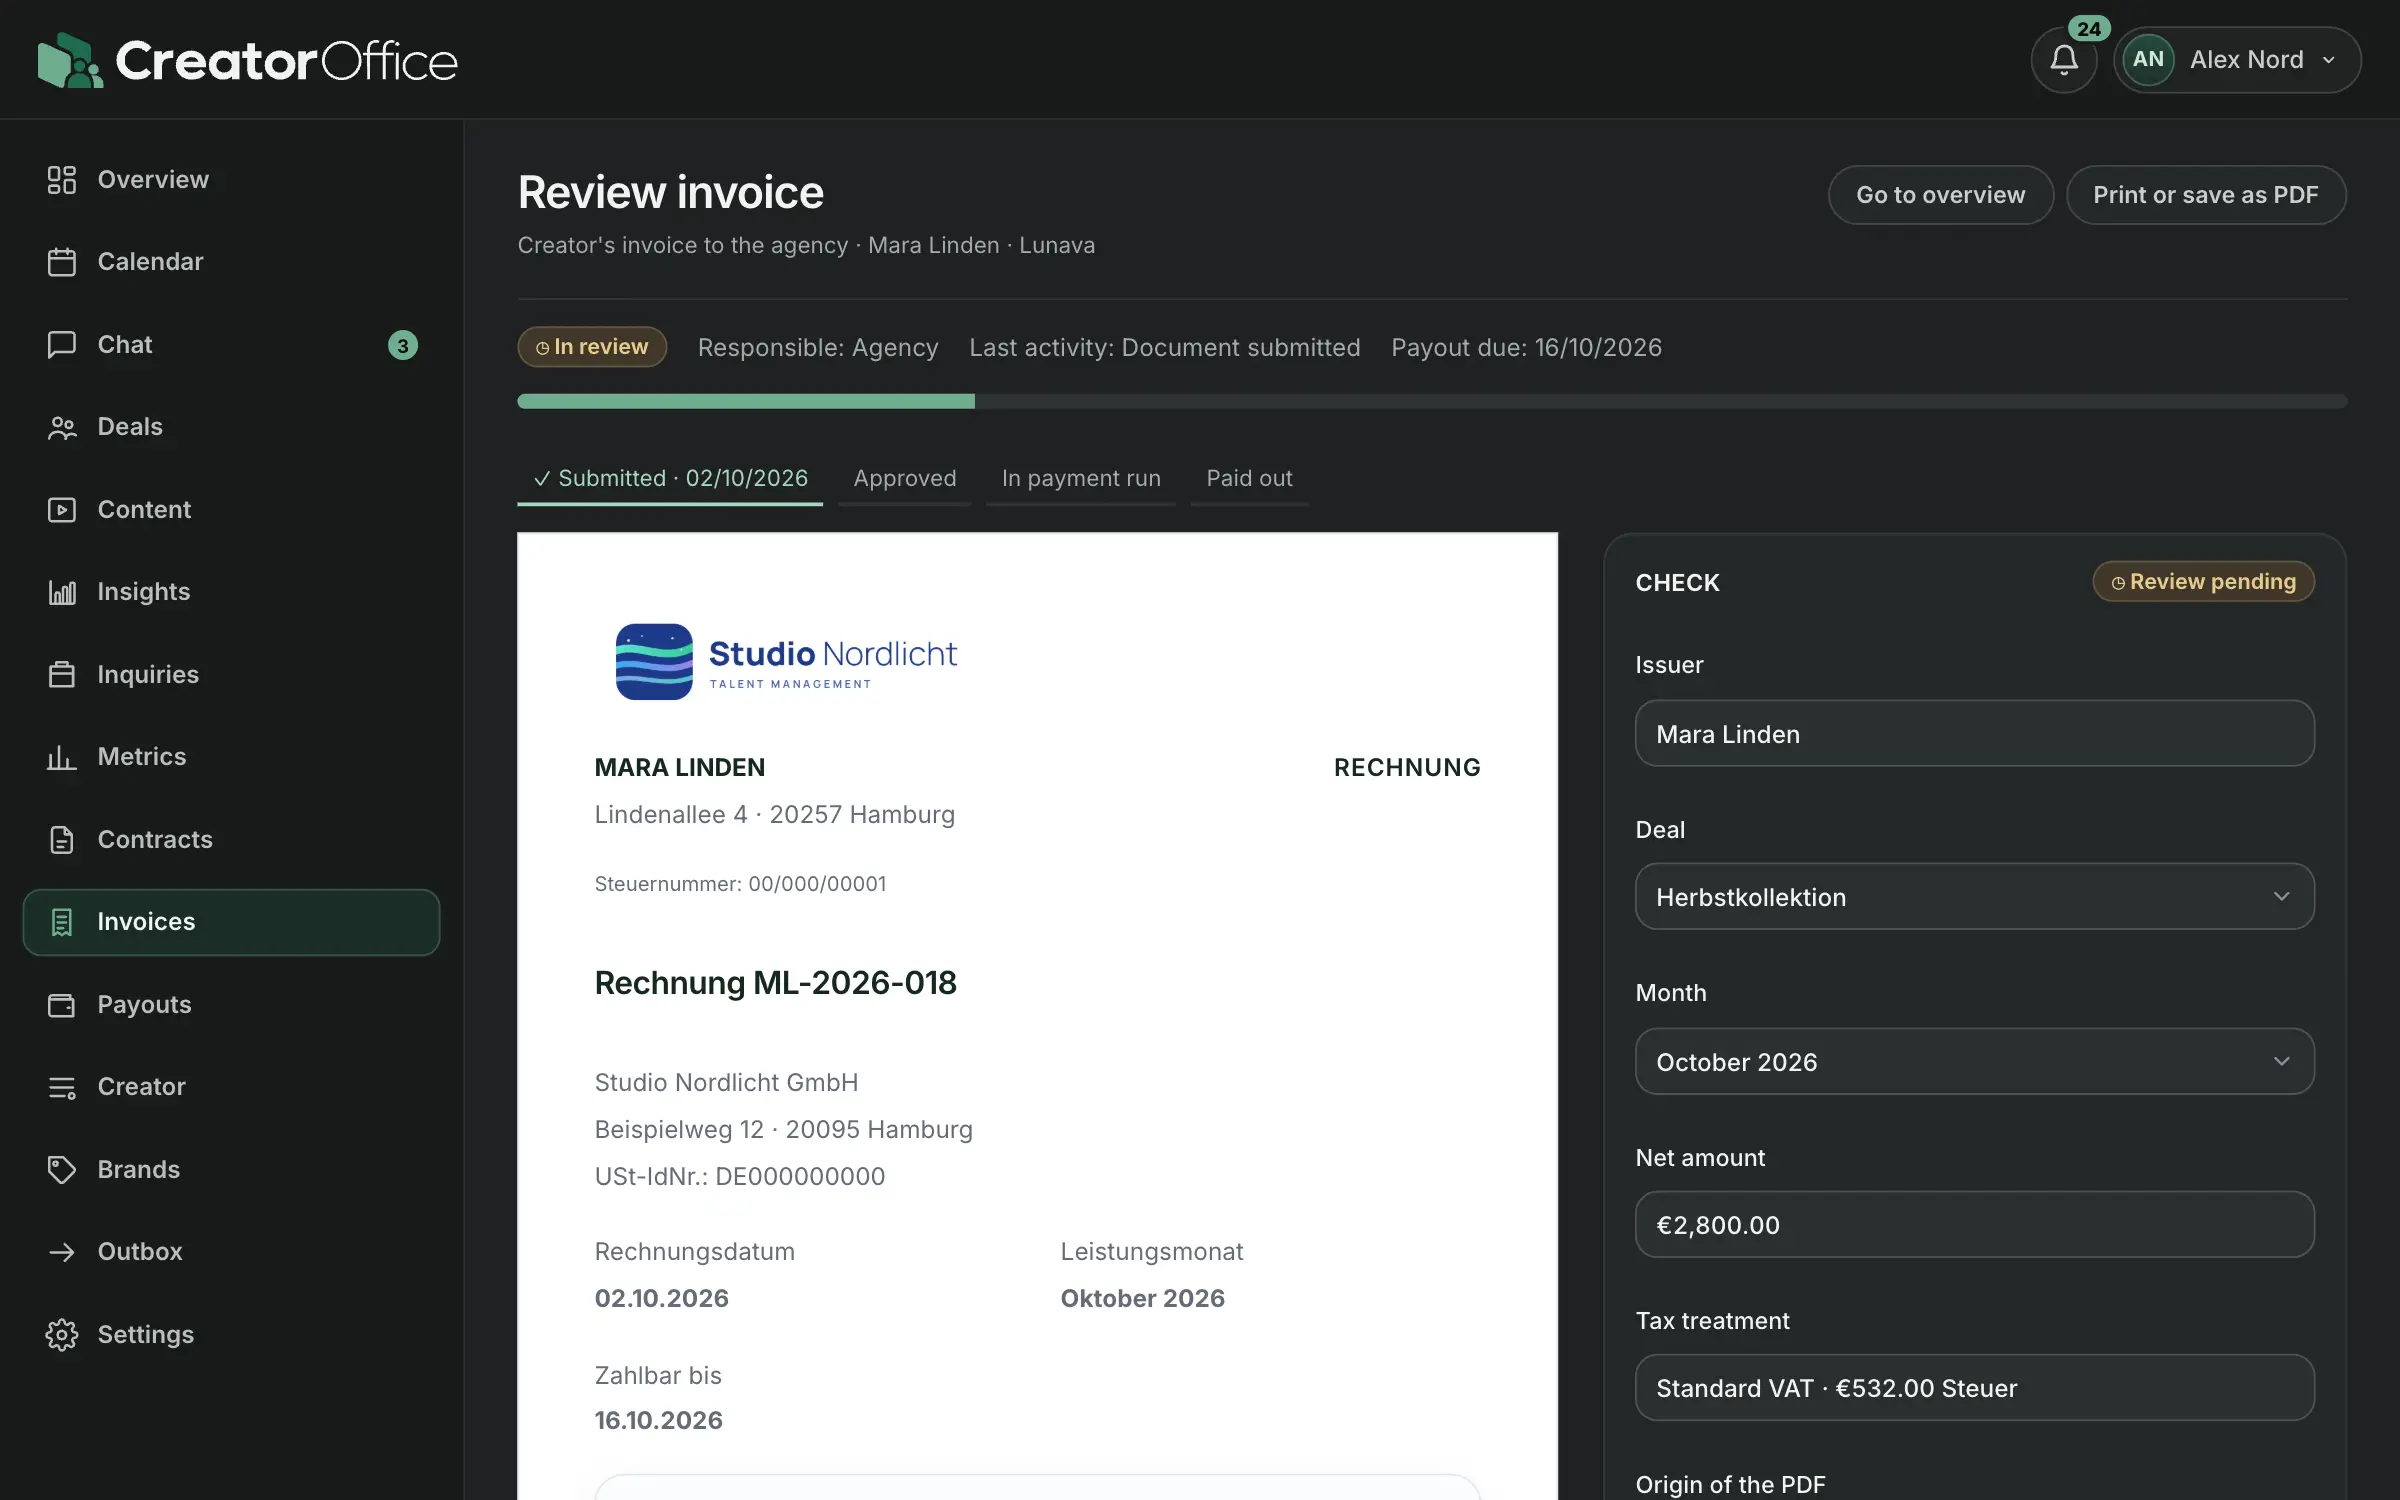Click the Metrics bar-chart icon
This screenshot has width=2400, height=1500.
62,757
